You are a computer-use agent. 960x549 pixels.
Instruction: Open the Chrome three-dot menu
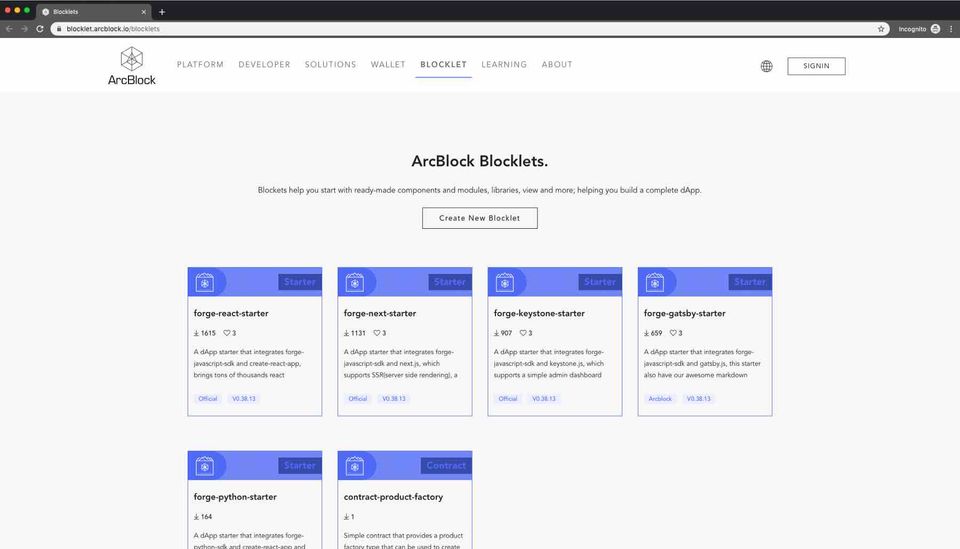pos(951,29)
